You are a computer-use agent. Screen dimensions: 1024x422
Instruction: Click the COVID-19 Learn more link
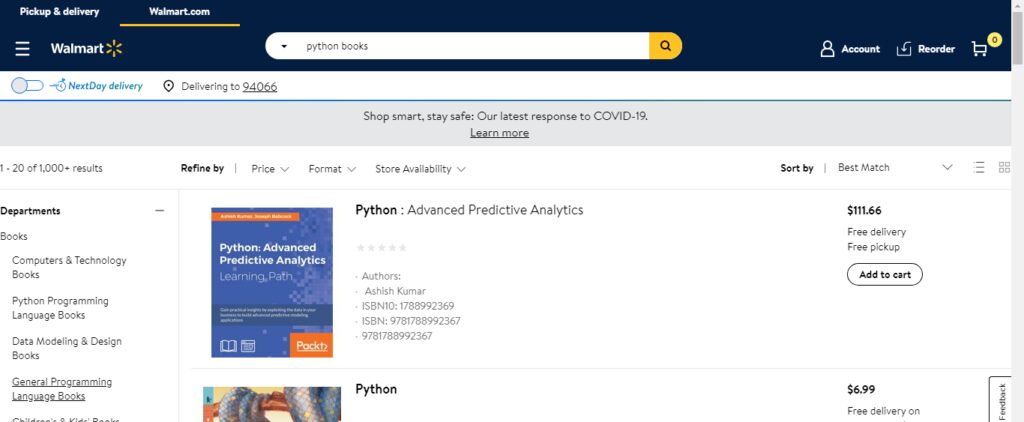point(499,133)
